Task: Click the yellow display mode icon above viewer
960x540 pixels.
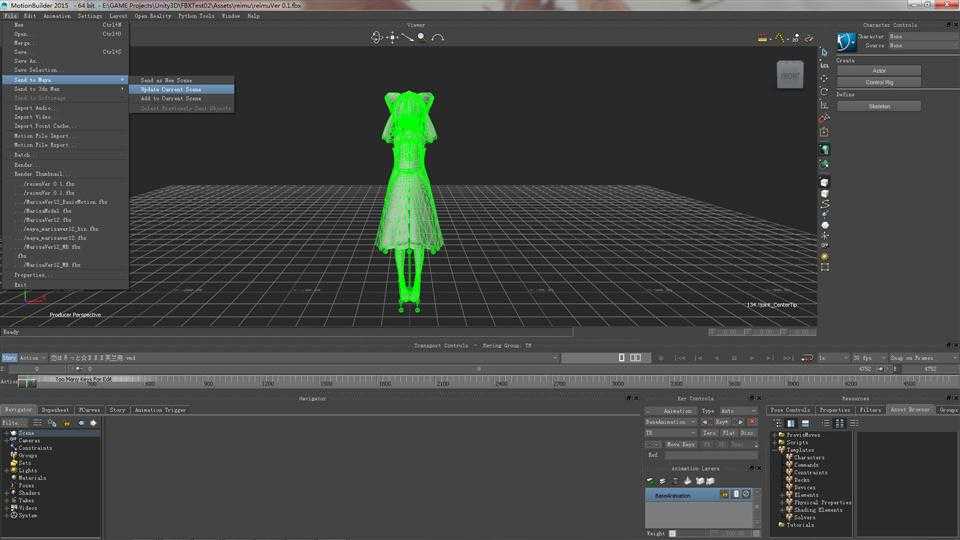Action: [x=779, y=38]
